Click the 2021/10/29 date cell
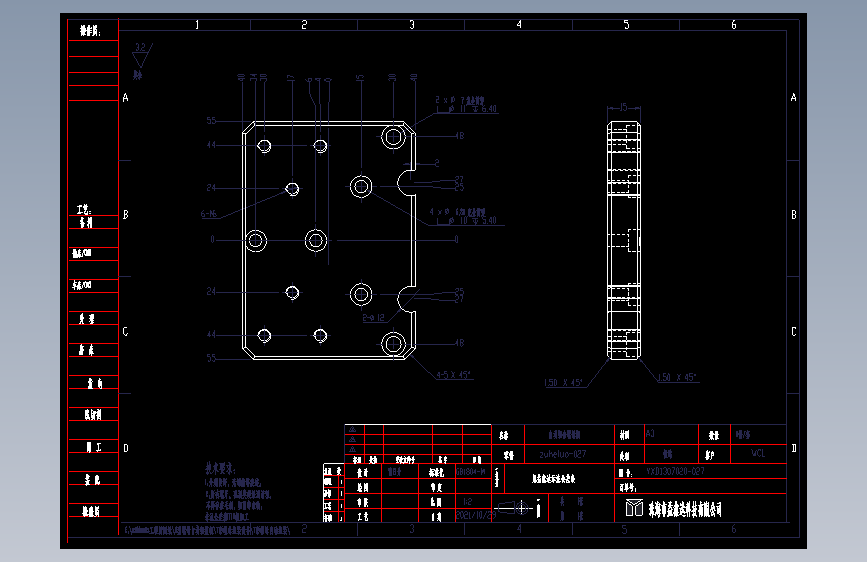 pyautogui.click(x=476, y=515)
